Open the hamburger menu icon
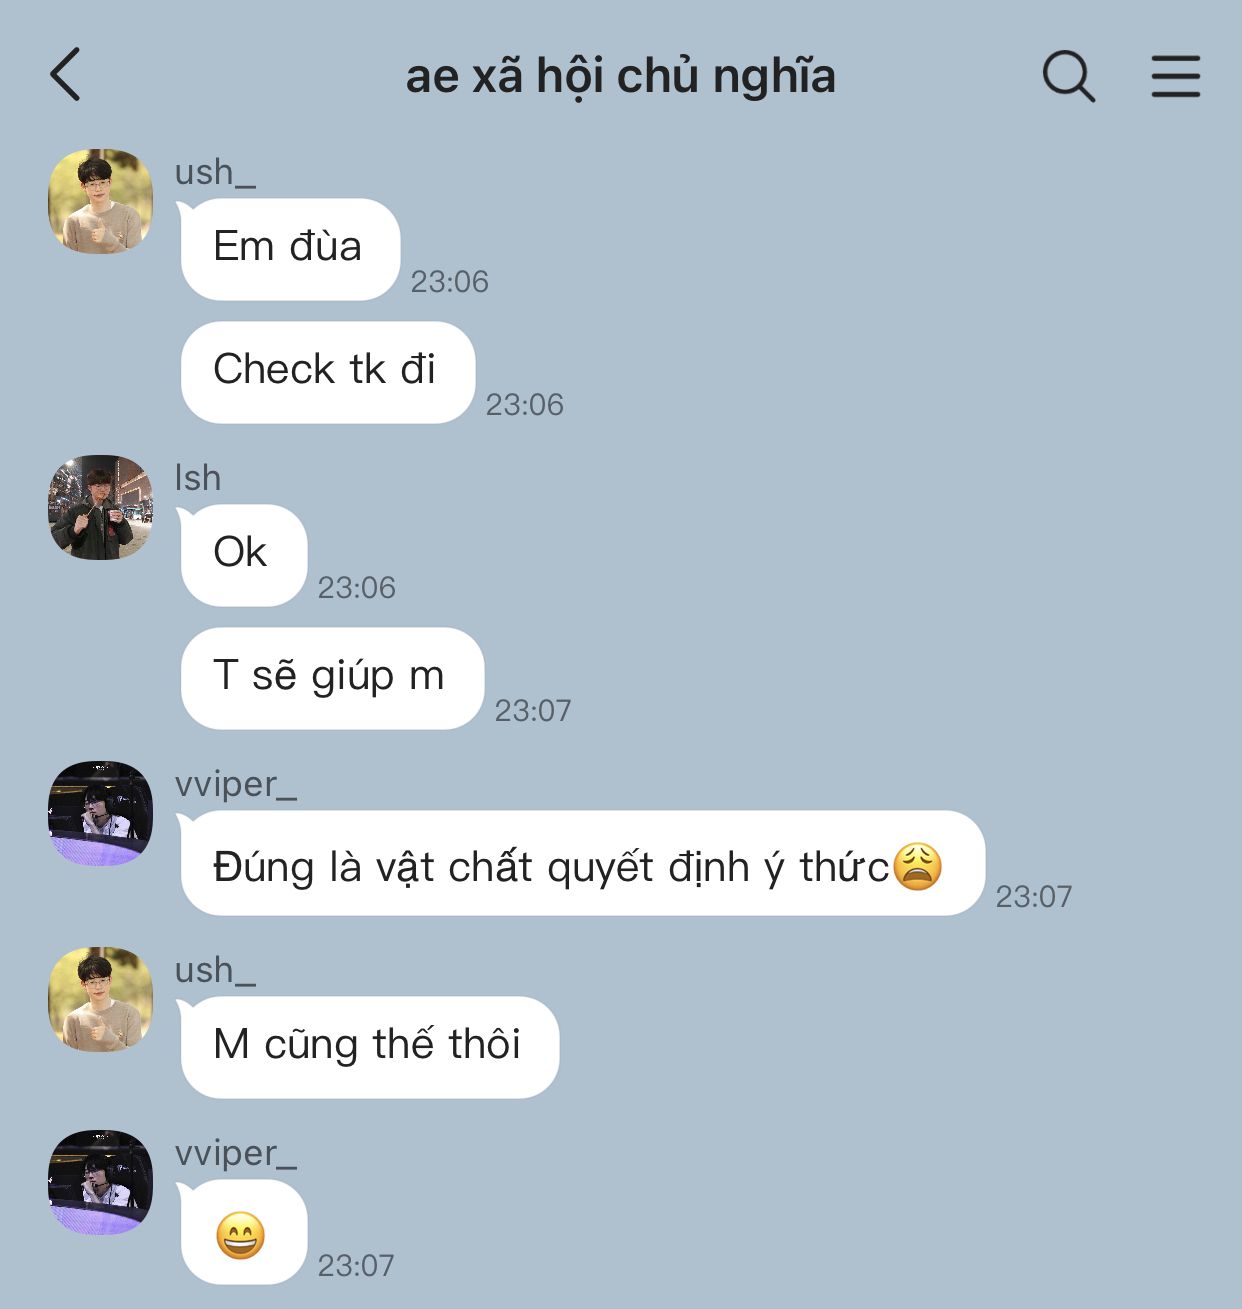The height and width of the screenshot is (1309, 1242). pos(1175,76)
